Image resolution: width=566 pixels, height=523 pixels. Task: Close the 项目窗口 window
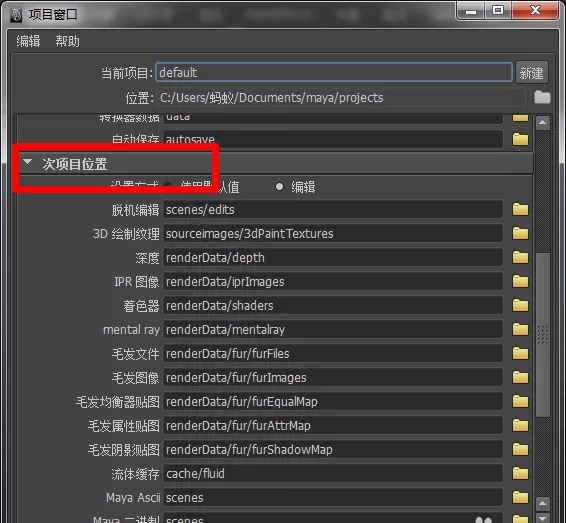tap(535, 10)
